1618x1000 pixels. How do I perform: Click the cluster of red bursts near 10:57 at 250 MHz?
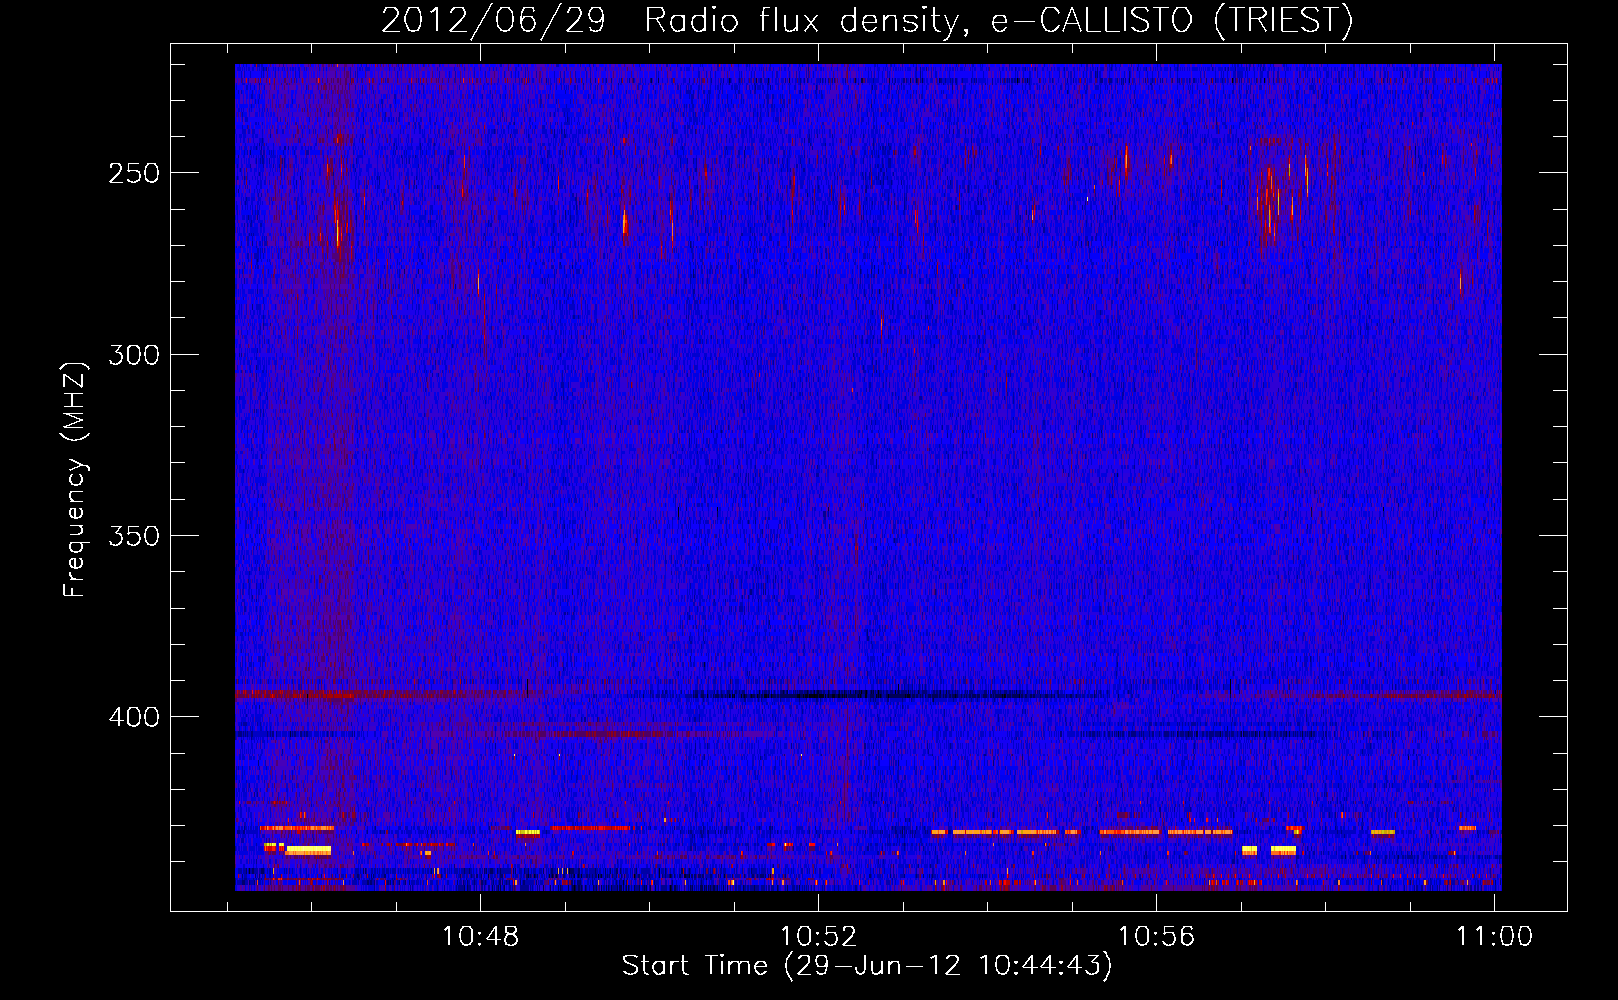point(1279,197)
